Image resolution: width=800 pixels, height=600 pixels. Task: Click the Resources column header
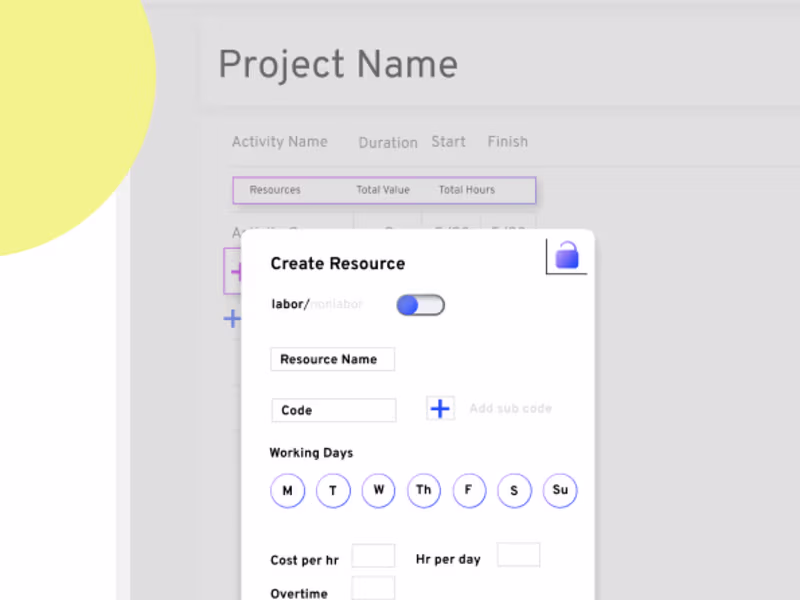pyautogui.click(x=275, y=190)
